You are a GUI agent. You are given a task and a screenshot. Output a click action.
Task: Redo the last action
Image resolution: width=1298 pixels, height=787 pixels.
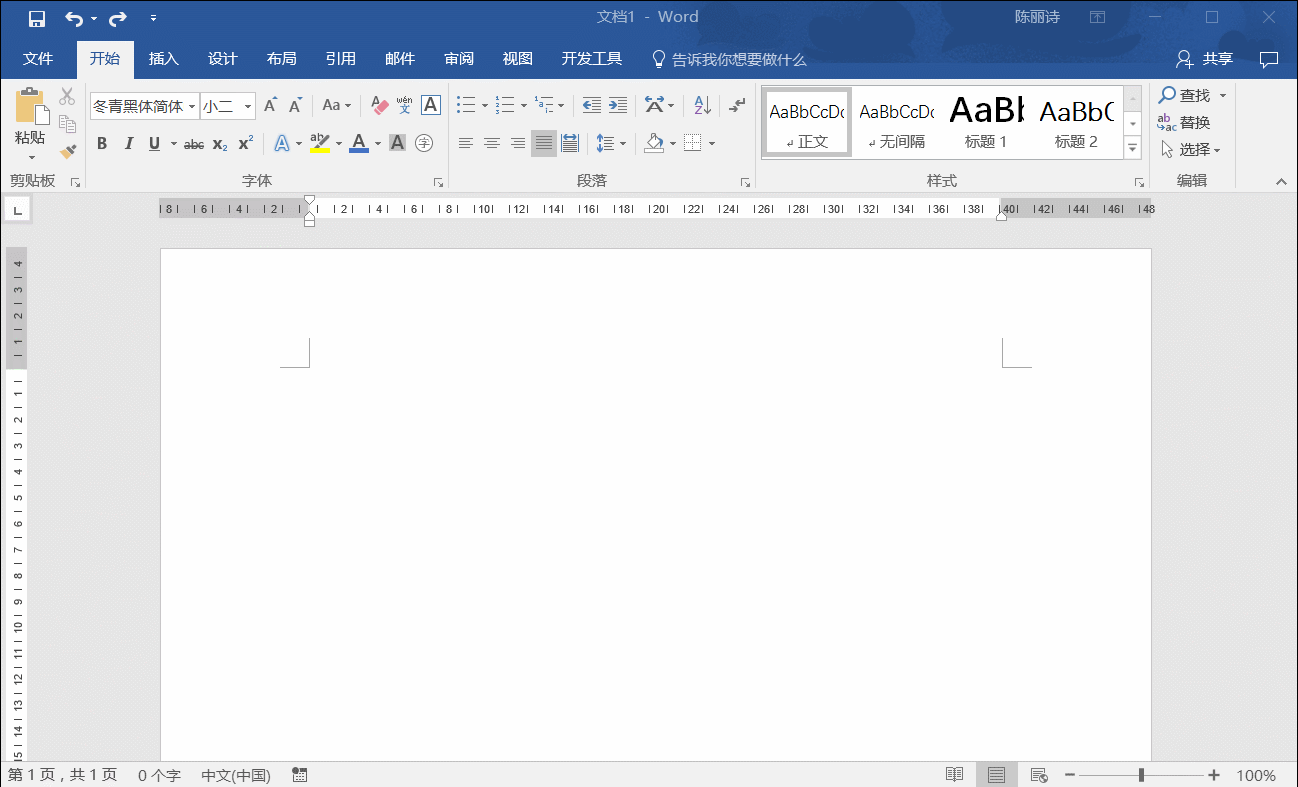click(118, 18)
